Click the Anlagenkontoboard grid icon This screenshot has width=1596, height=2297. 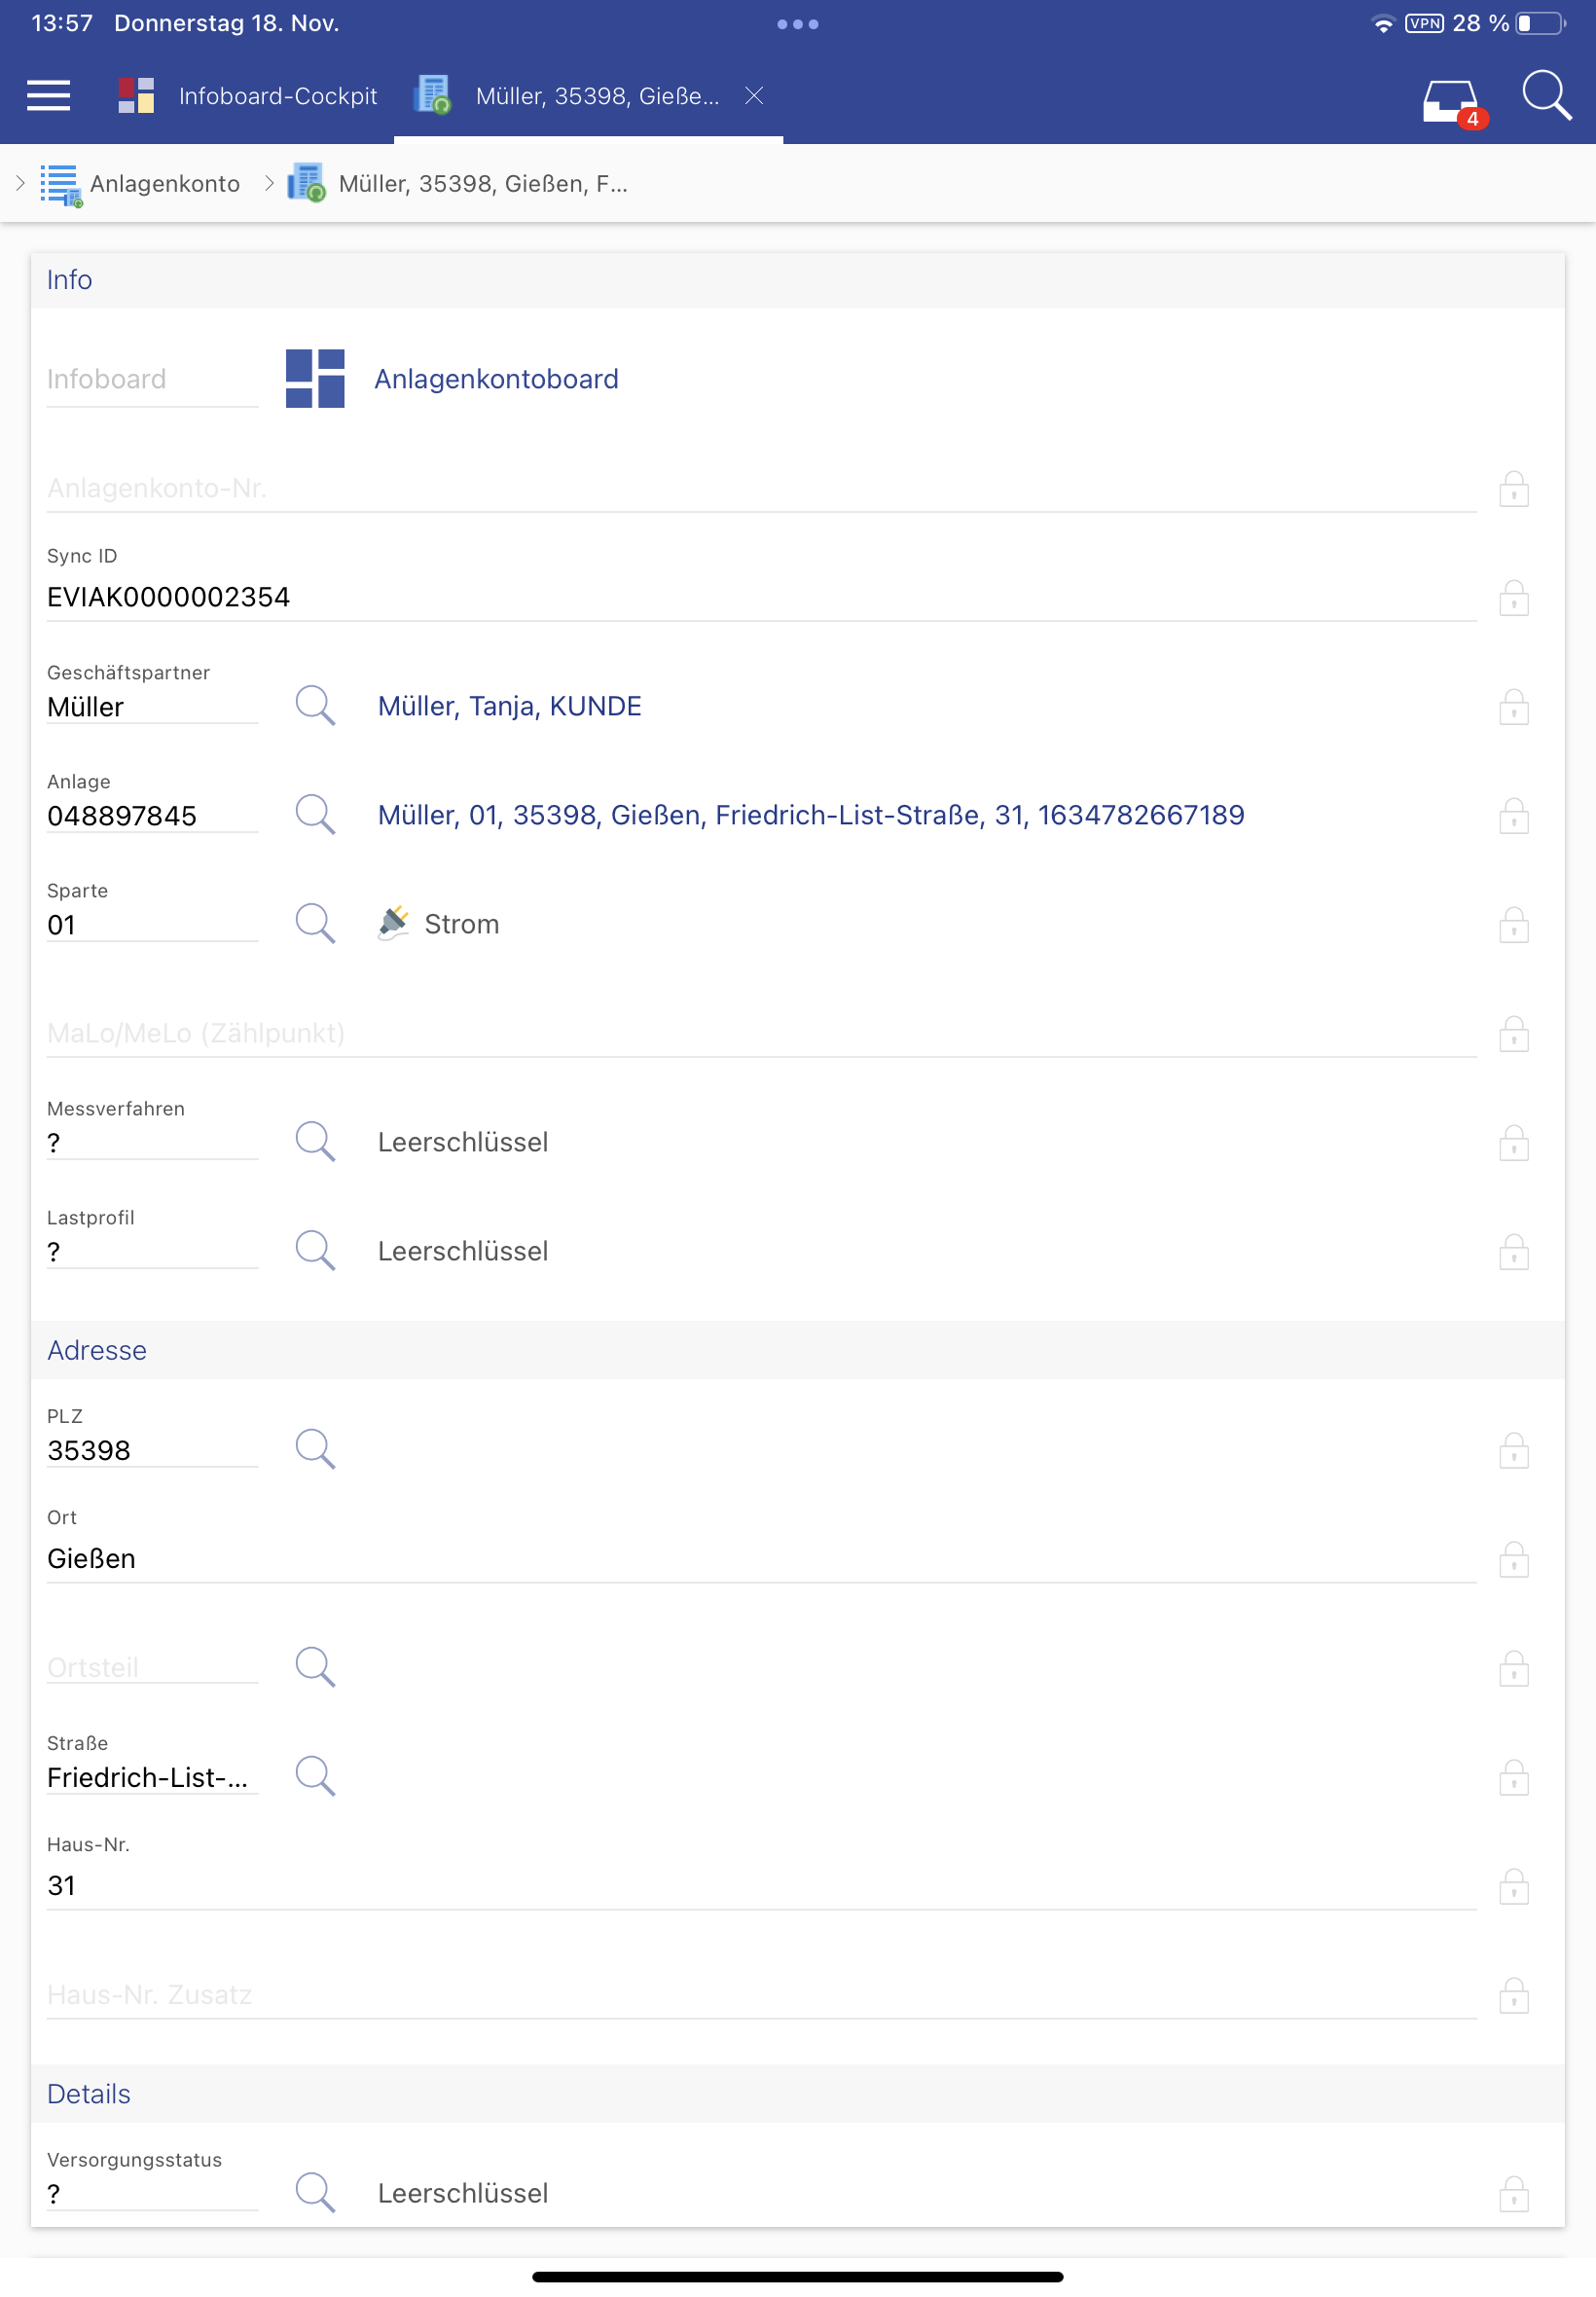315,379
